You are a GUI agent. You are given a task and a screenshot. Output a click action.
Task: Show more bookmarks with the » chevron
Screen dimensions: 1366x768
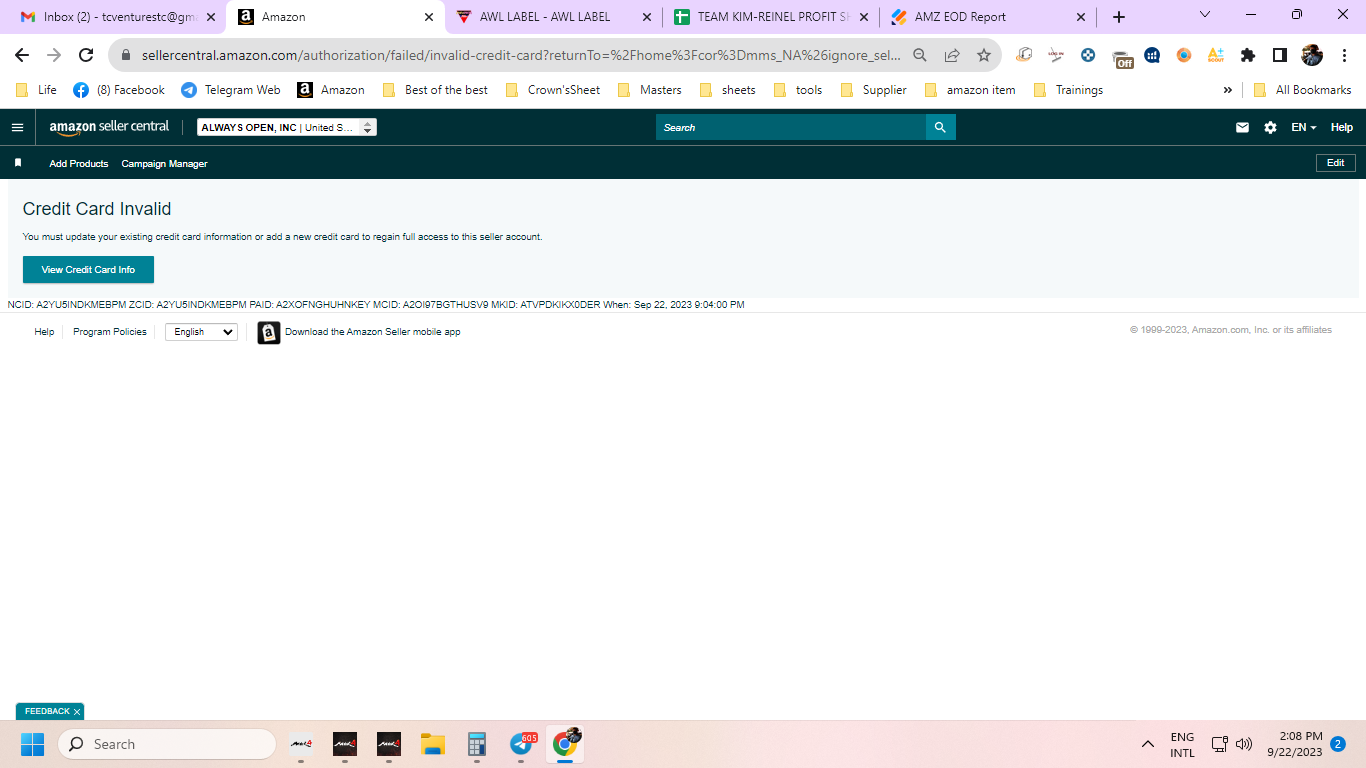point(1228,90)
